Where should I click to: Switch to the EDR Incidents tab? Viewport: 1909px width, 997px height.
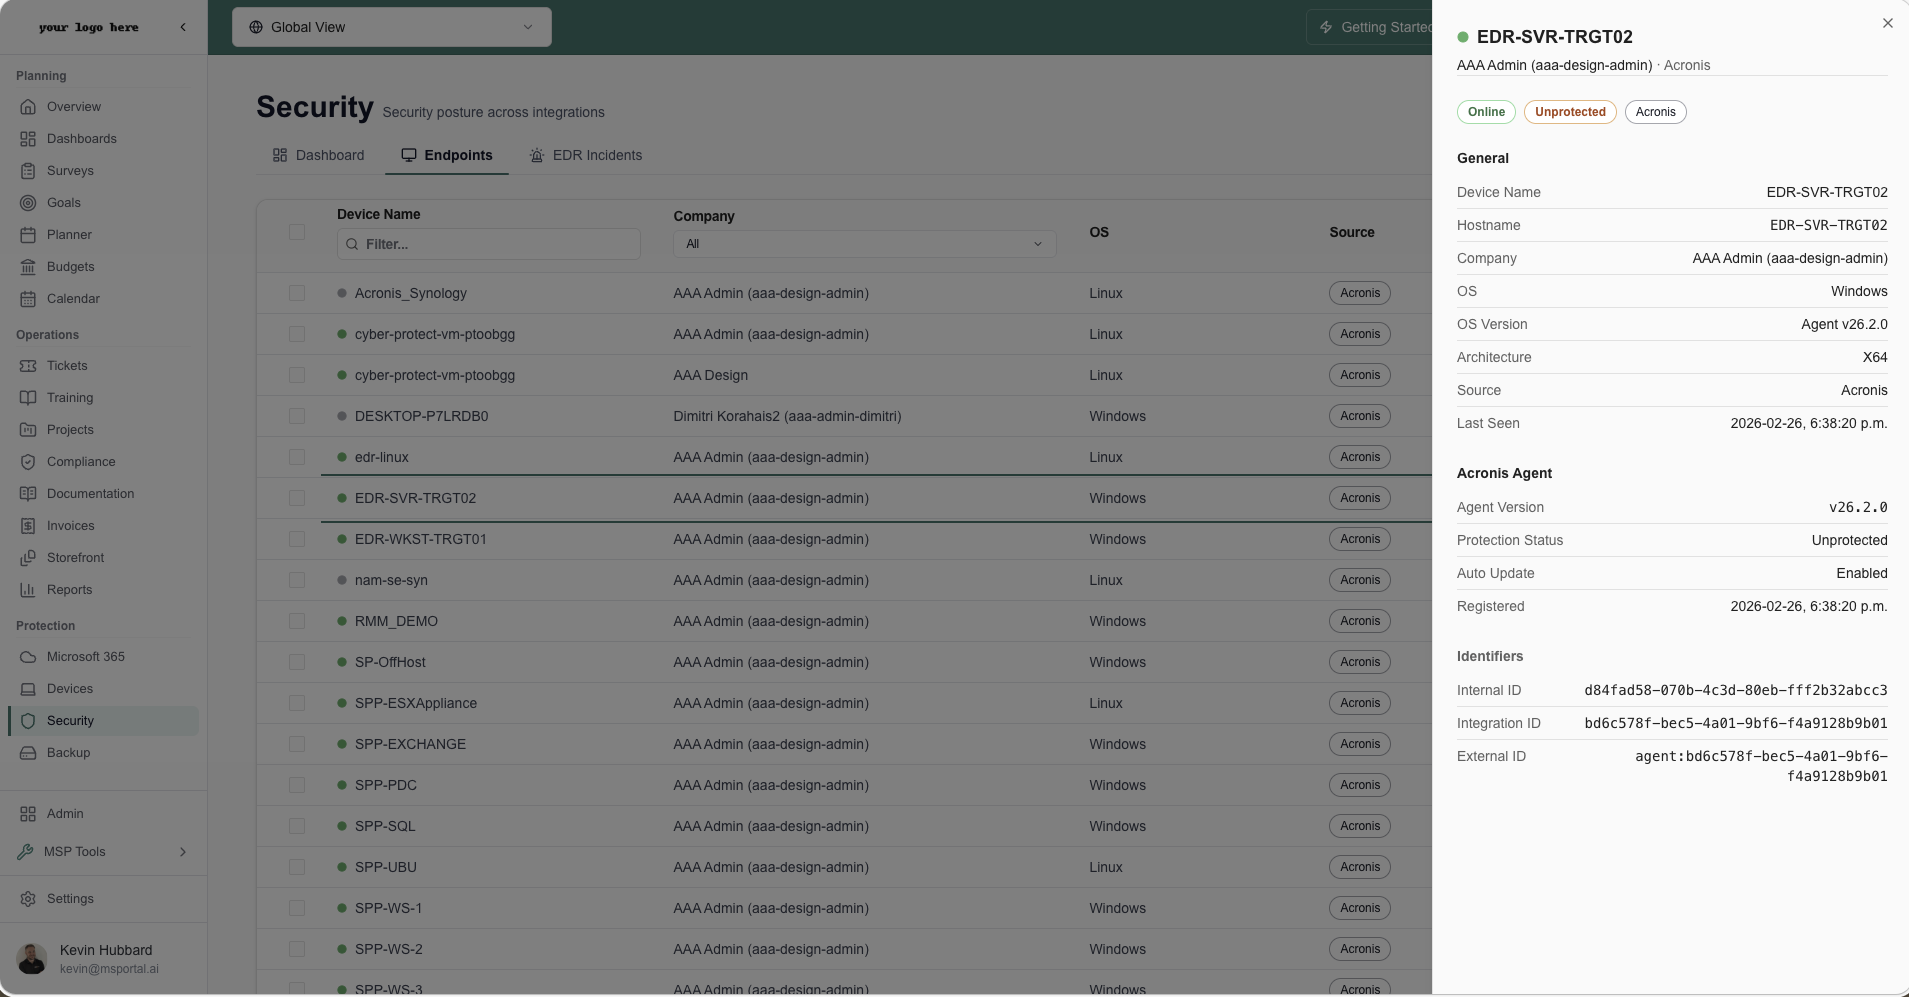pos(586,155)
